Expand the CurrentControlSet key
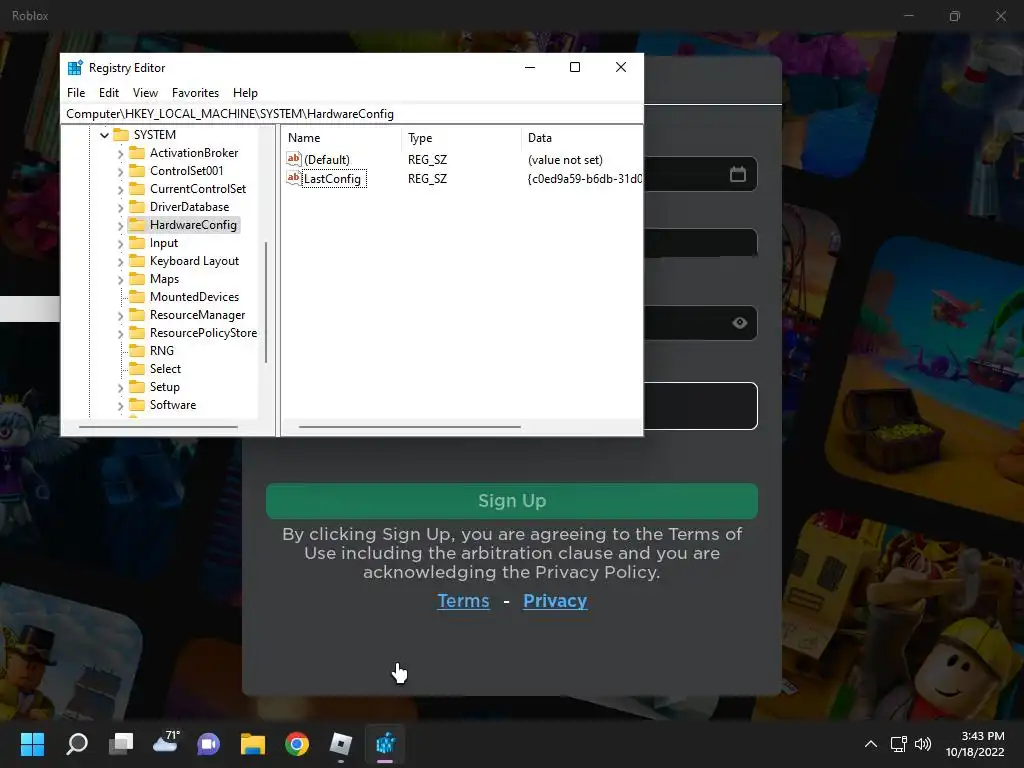Screen dimensions: 1024x768 click(x=120, y=189)
